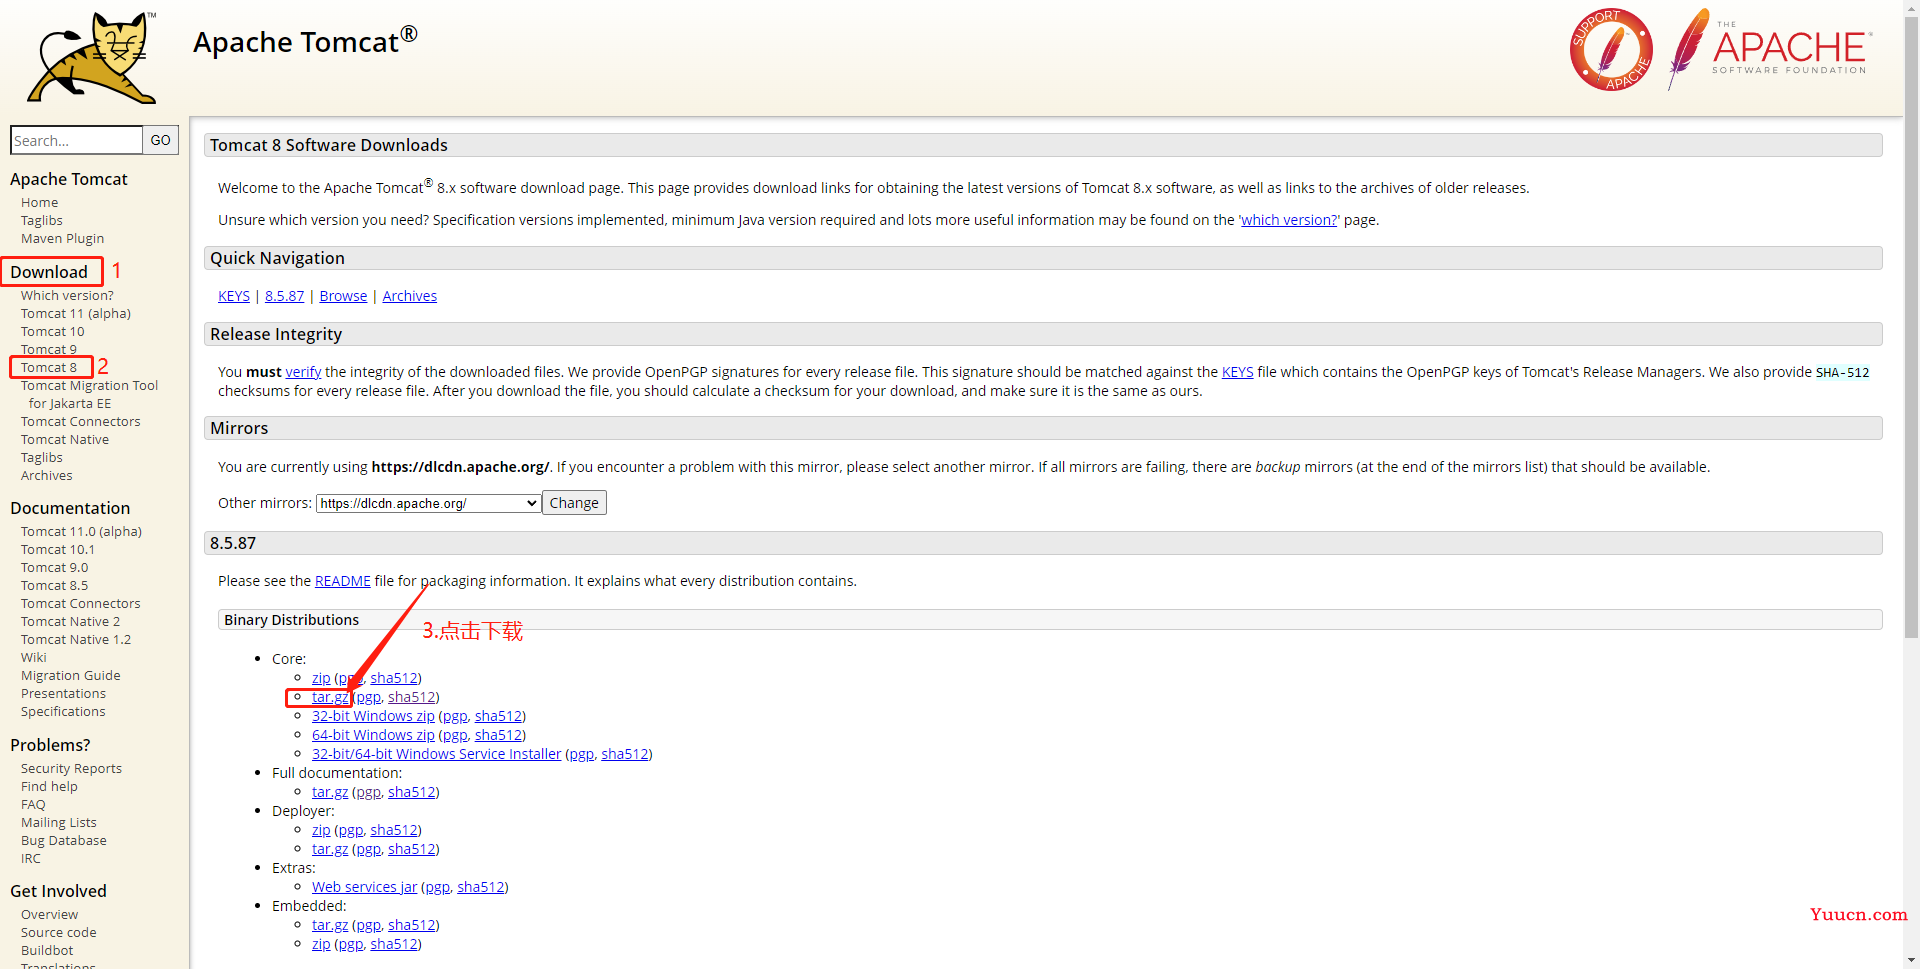Download the 64-bit Windows zip
The height and width of the screenshot is (969, 1920).
tap(373, 735)
